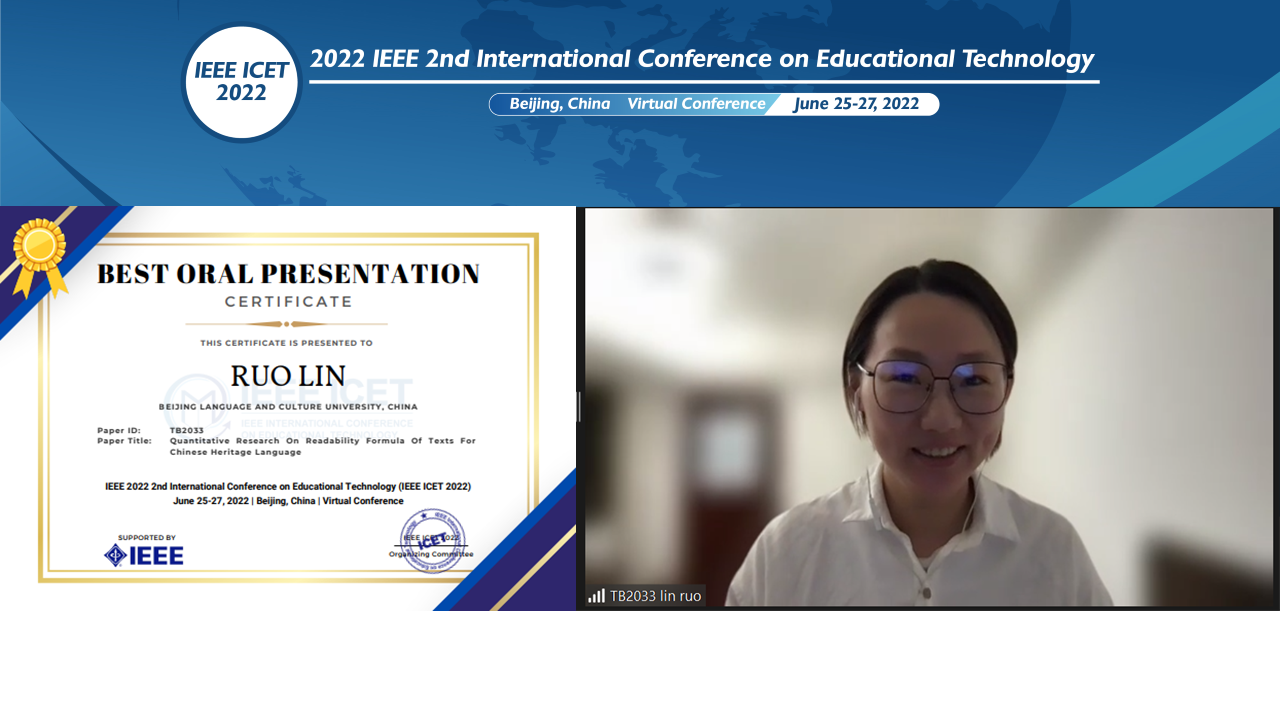Click the 'SUPPORTED BY' label
Screen dimensions: 1280x720
click(146, 537)
